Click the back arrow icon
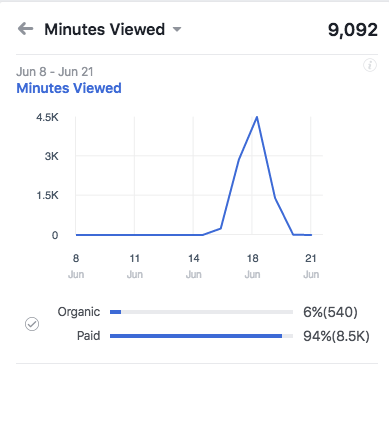This screenshot has height=447, width=389. coord(25,29)
